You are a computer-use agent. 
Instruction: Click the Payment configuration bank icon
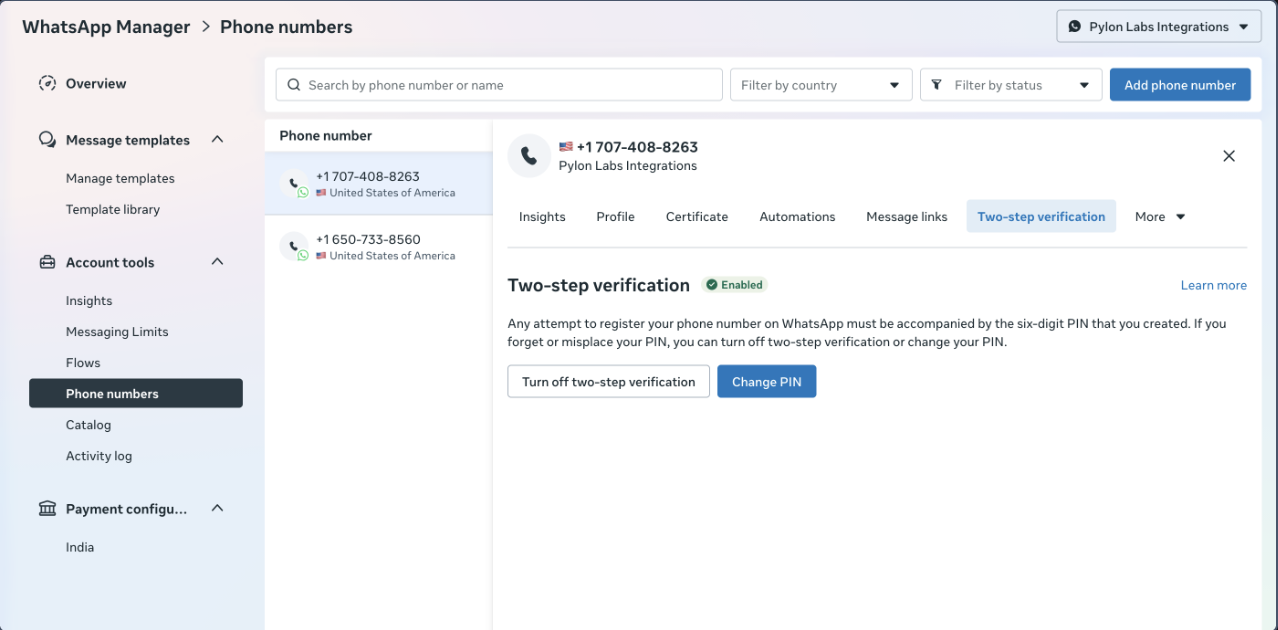pyautogui.click(x=47, y=509)
